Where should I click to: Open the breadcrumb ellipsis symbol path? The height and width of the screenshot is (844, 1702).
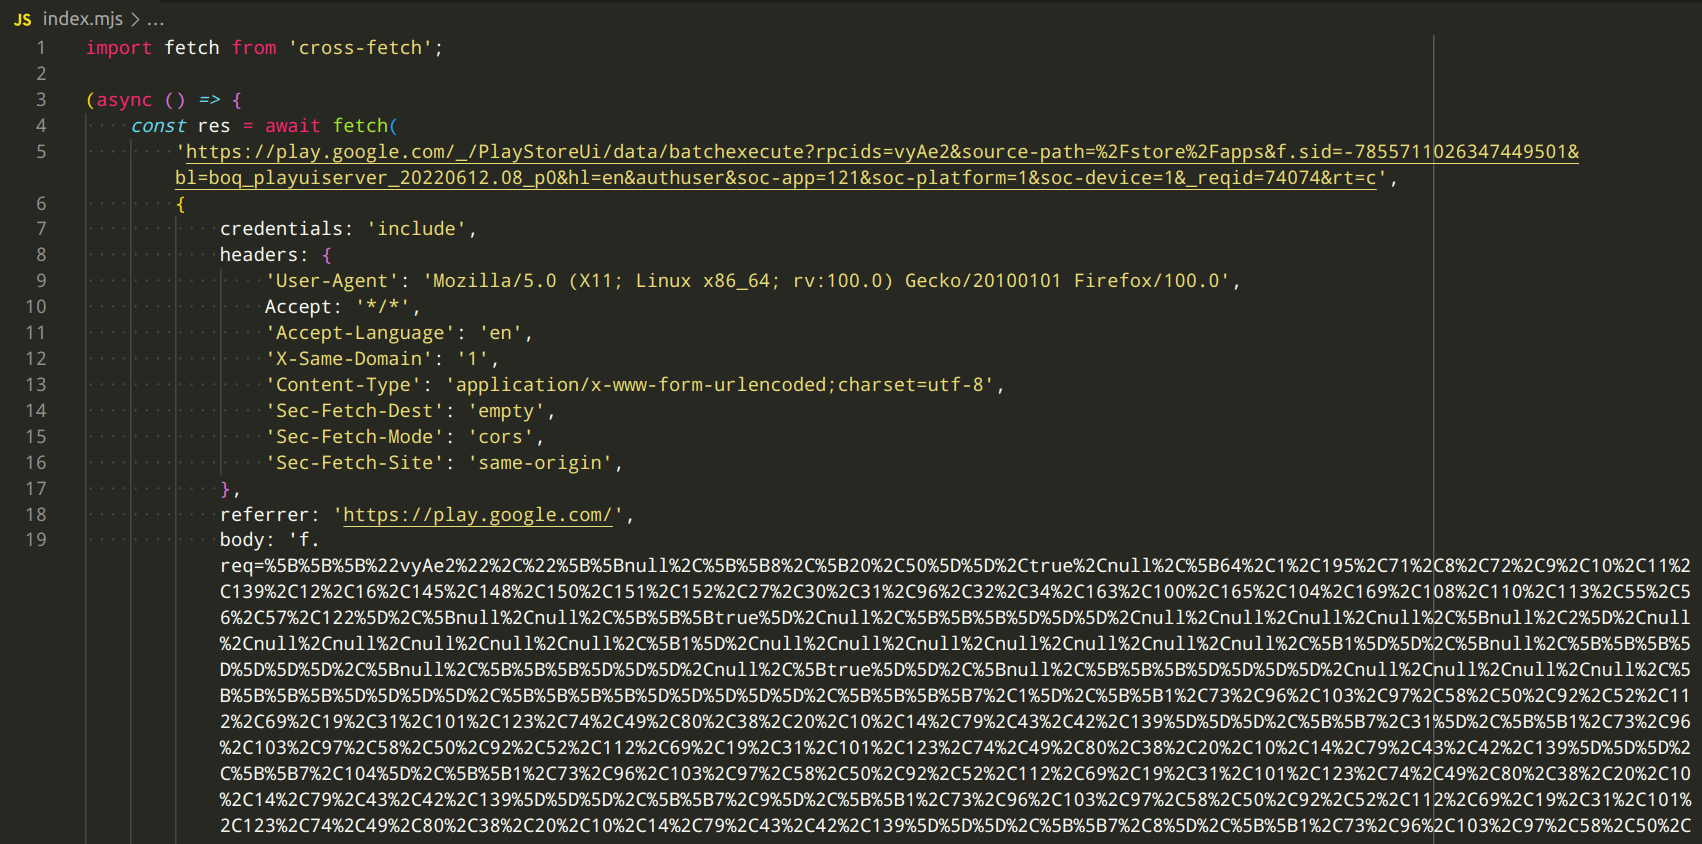[155, 20]
